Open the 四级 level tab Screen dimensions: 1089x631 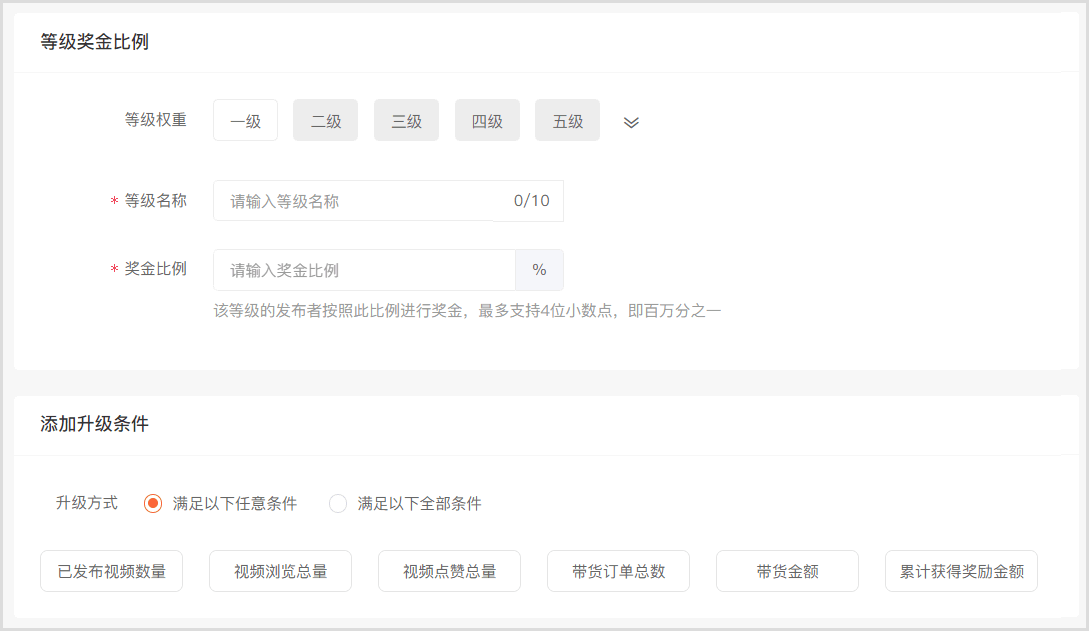tap(487, 121)
